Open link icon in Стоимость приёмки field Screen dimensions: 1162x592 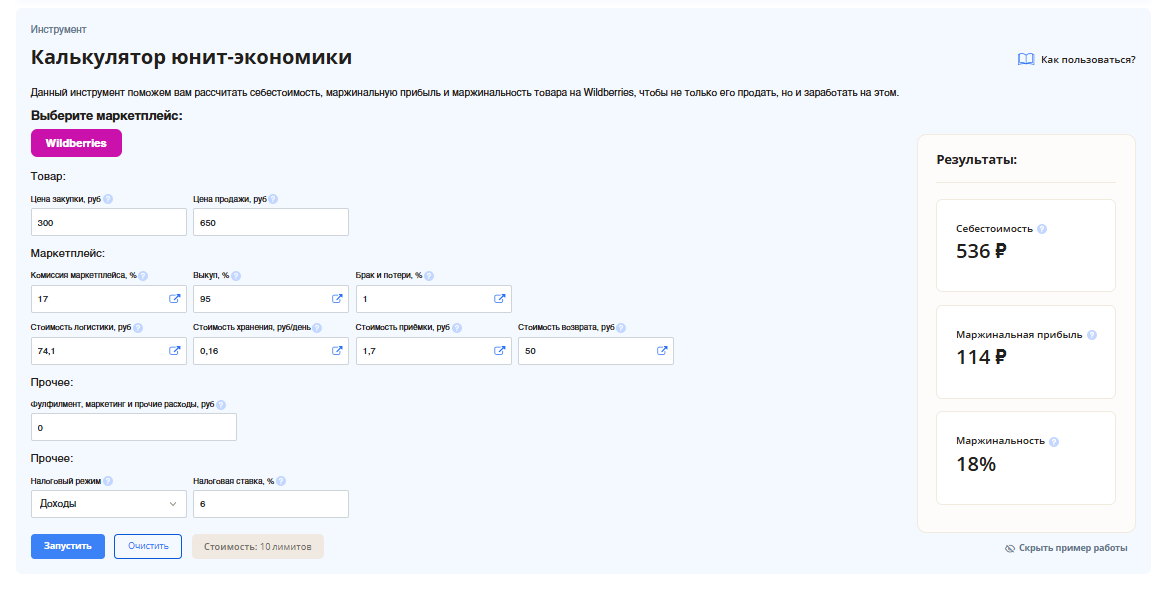(x=500, y=351)
